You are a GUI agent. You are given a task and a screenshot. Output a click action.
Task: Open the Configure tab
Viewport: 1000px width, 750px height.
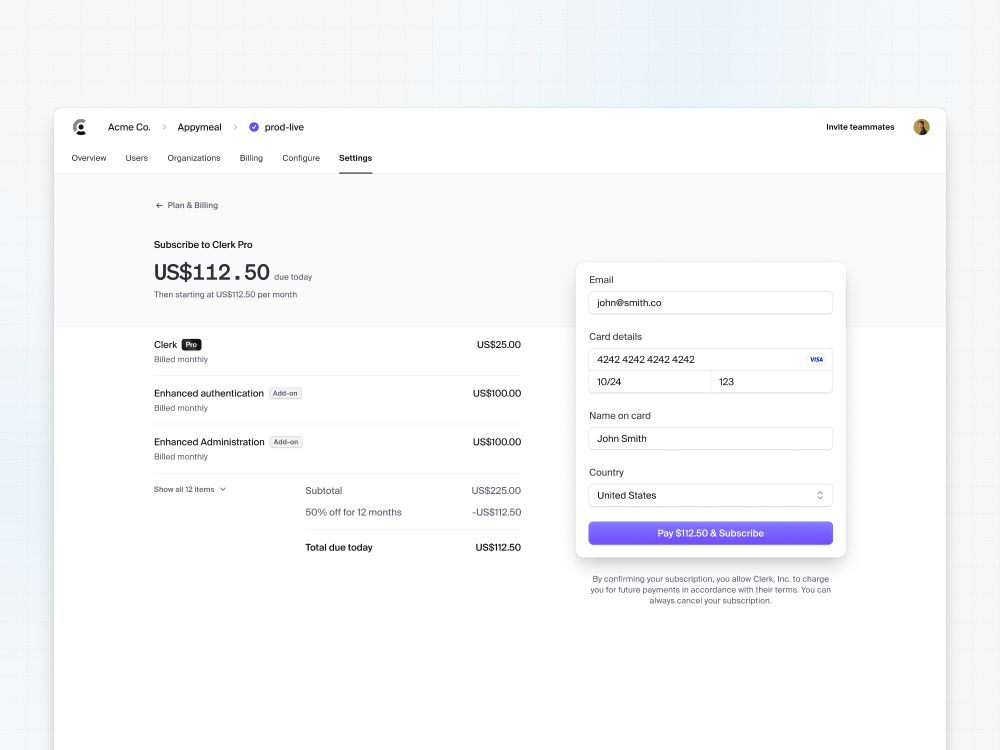(x=301, y=158)
